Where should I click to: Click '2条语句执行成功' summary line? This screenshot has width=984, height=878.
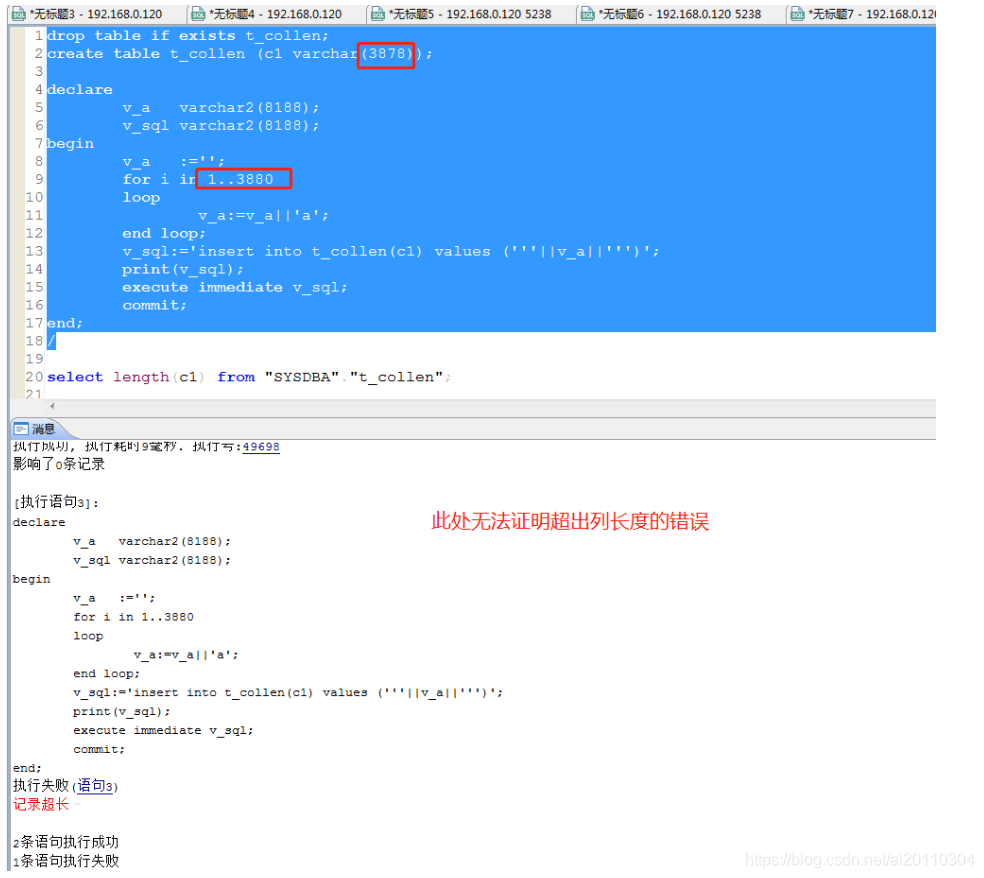(x=66, y=842)
